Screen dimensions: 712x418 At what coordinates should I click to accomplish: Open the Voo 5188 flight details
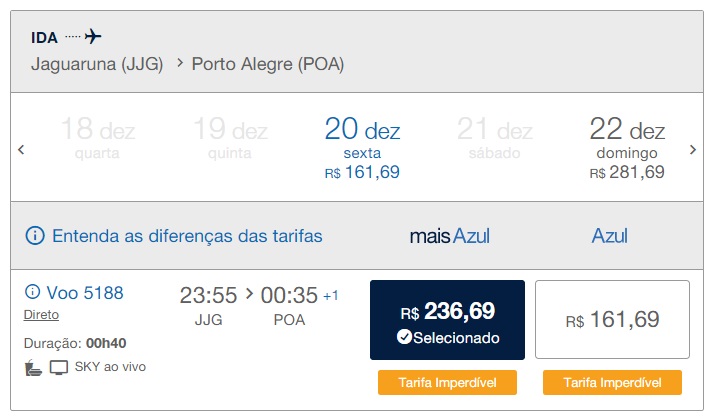point(85,293)
